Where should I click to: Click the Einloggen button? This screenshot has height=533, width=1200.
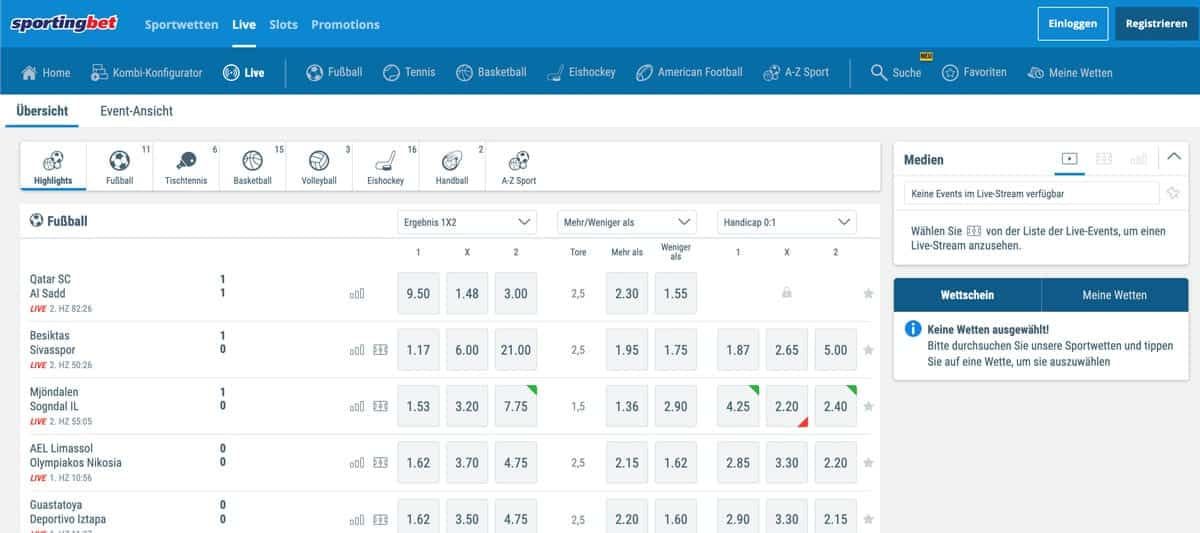click(x=1073, y=23)
